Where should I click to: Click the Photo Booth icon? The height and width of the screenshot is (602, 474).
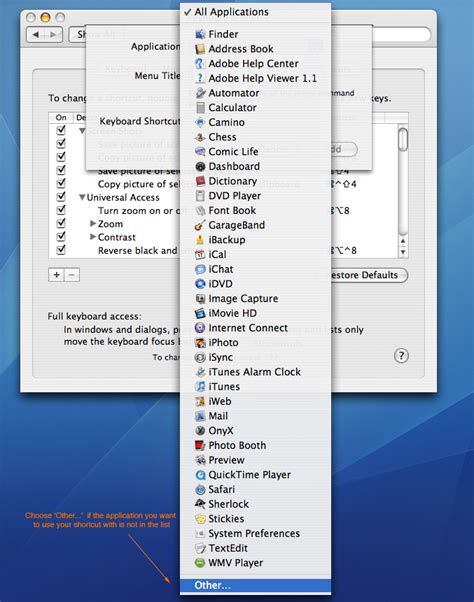(200, 445)
